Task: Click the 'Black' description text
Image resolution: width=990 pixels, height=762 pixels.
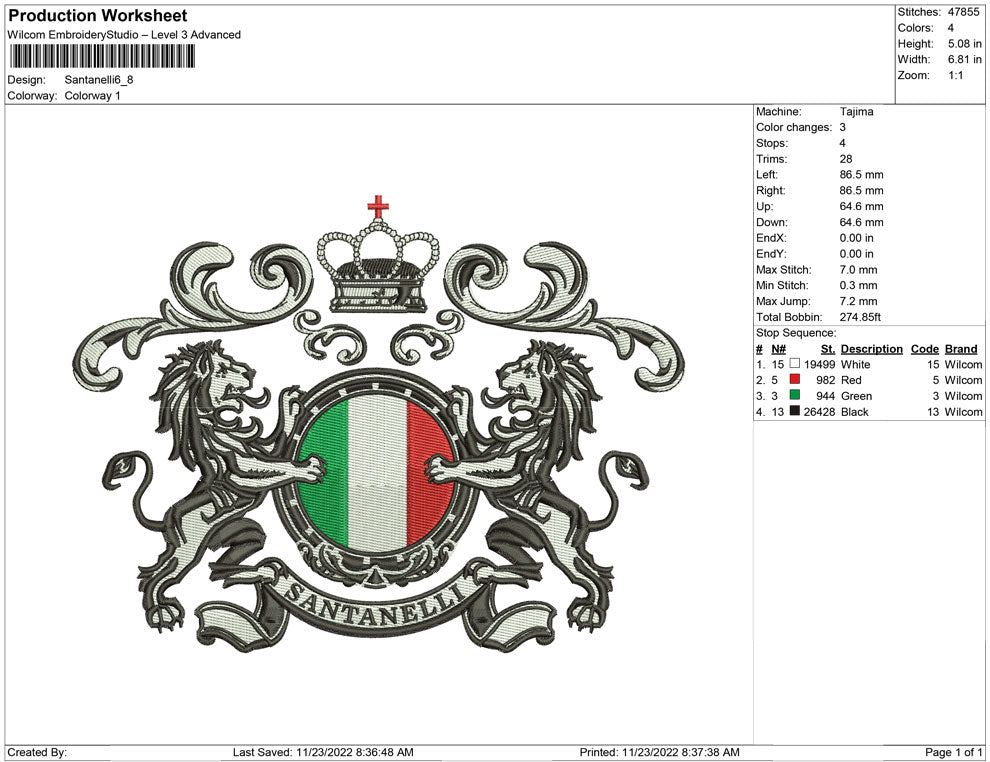Action: (x=854, y=412)
